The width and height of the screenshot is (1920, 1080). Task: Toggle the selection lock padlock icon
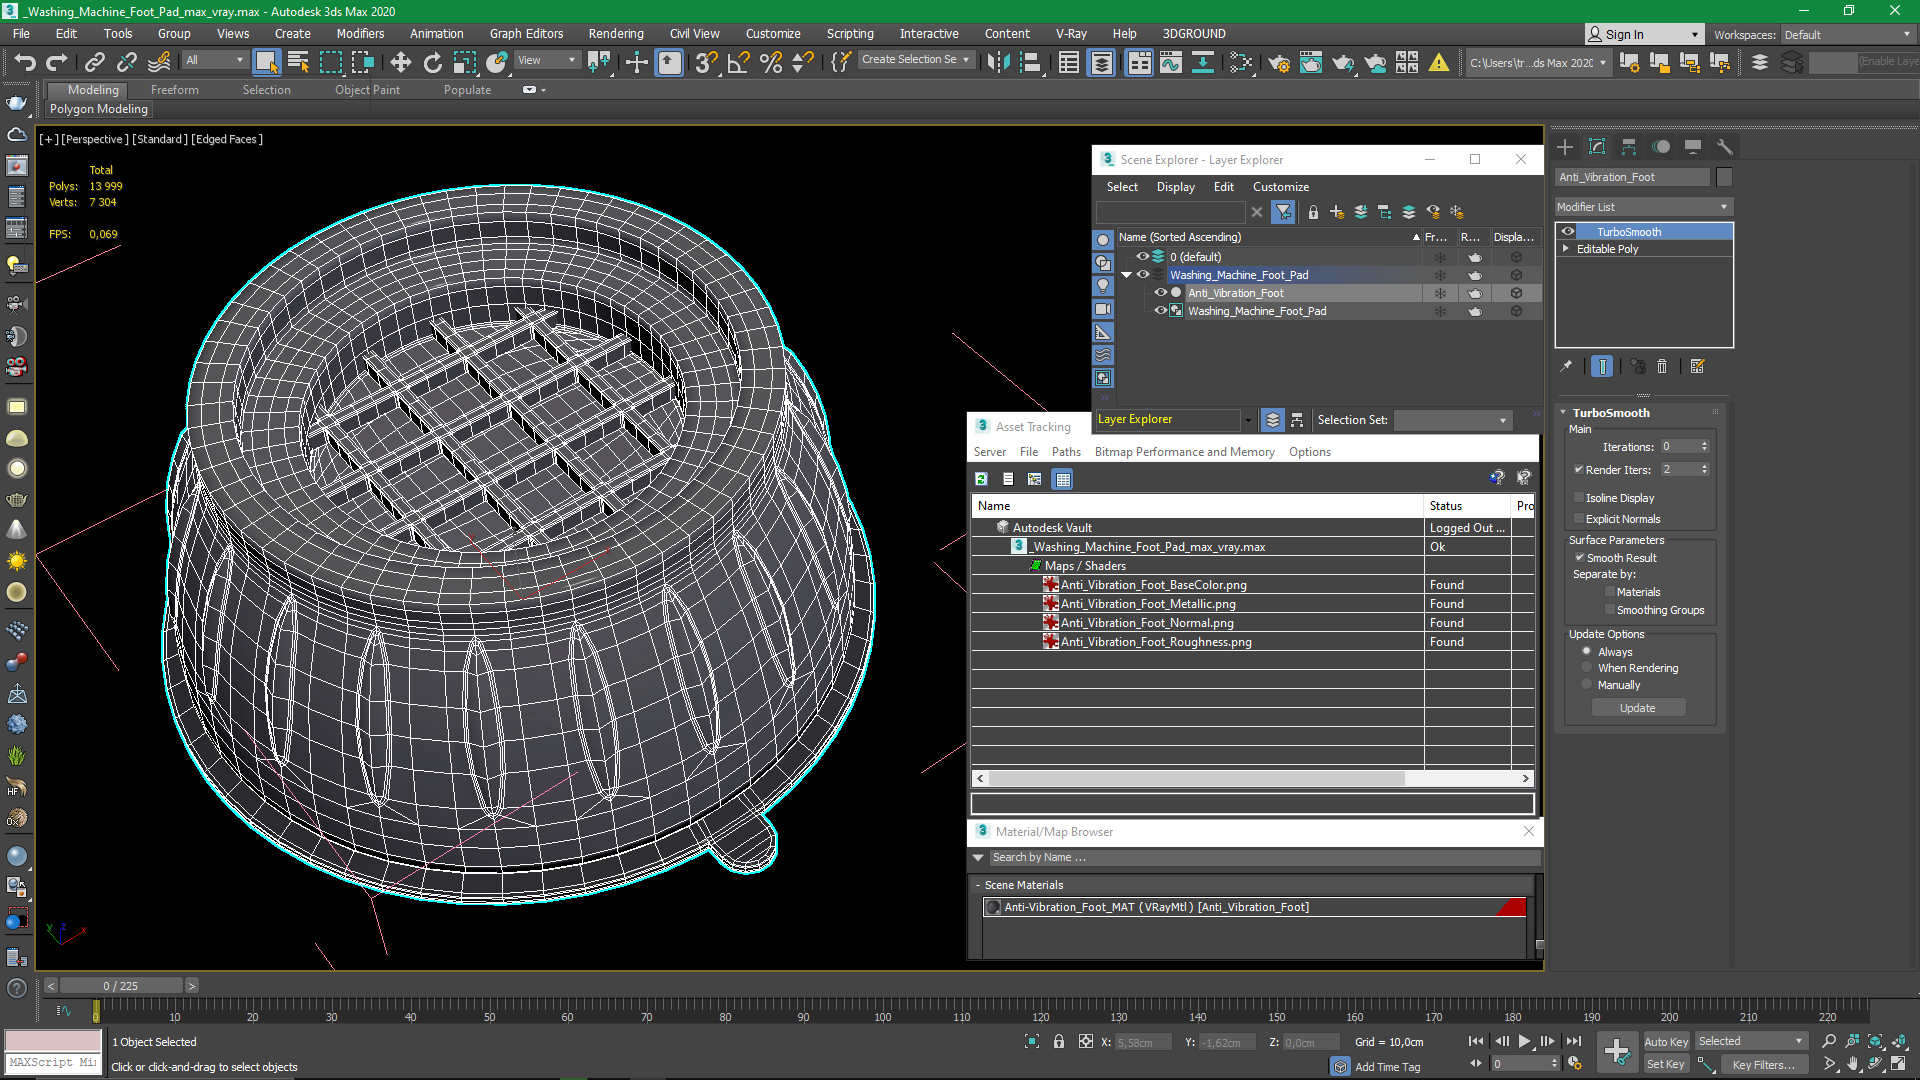coord(1059,1041)
